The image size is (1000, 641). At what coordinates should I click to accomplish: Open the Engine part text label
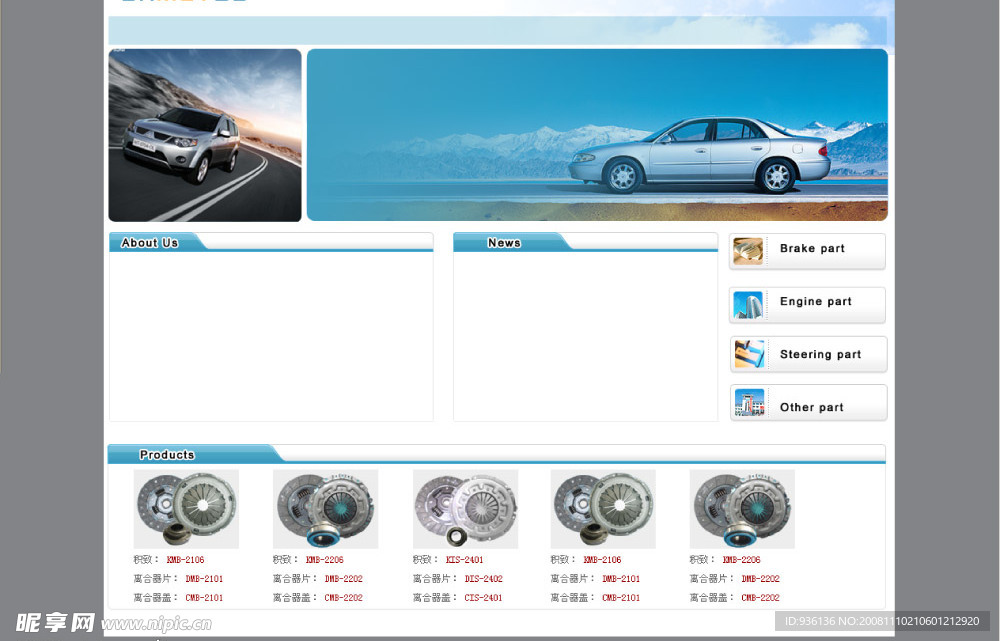(816, 302)
